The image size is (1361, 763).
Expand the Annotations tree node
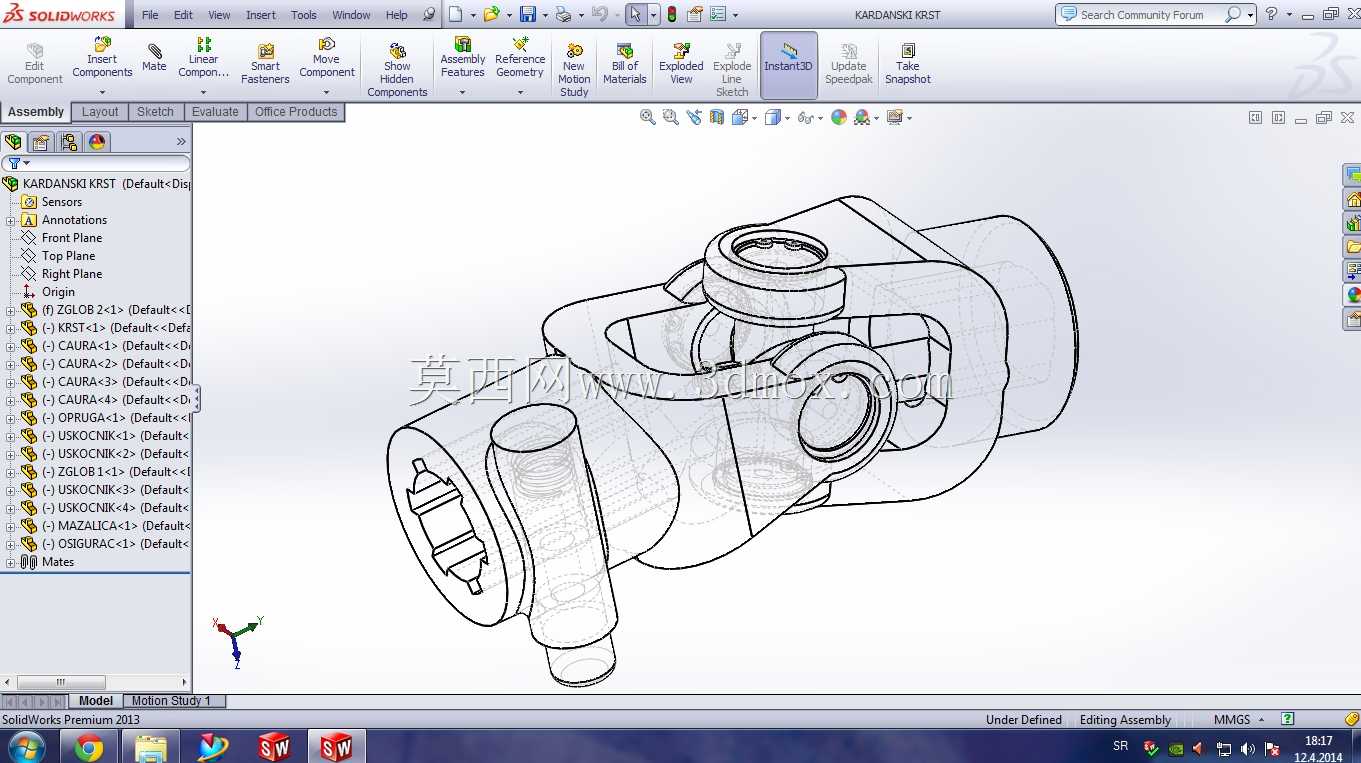tap(10, 220)
